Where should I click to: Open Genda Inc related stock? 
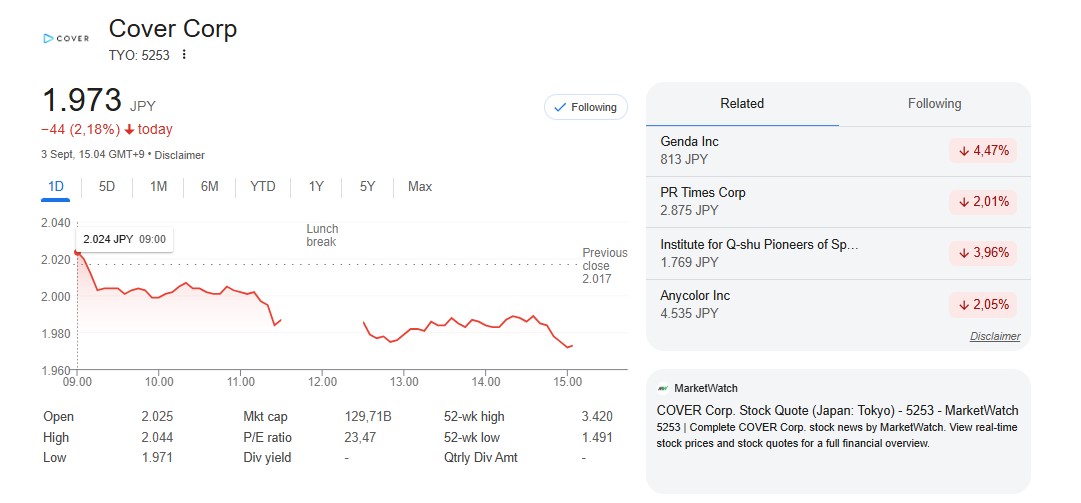click(690, 142)
